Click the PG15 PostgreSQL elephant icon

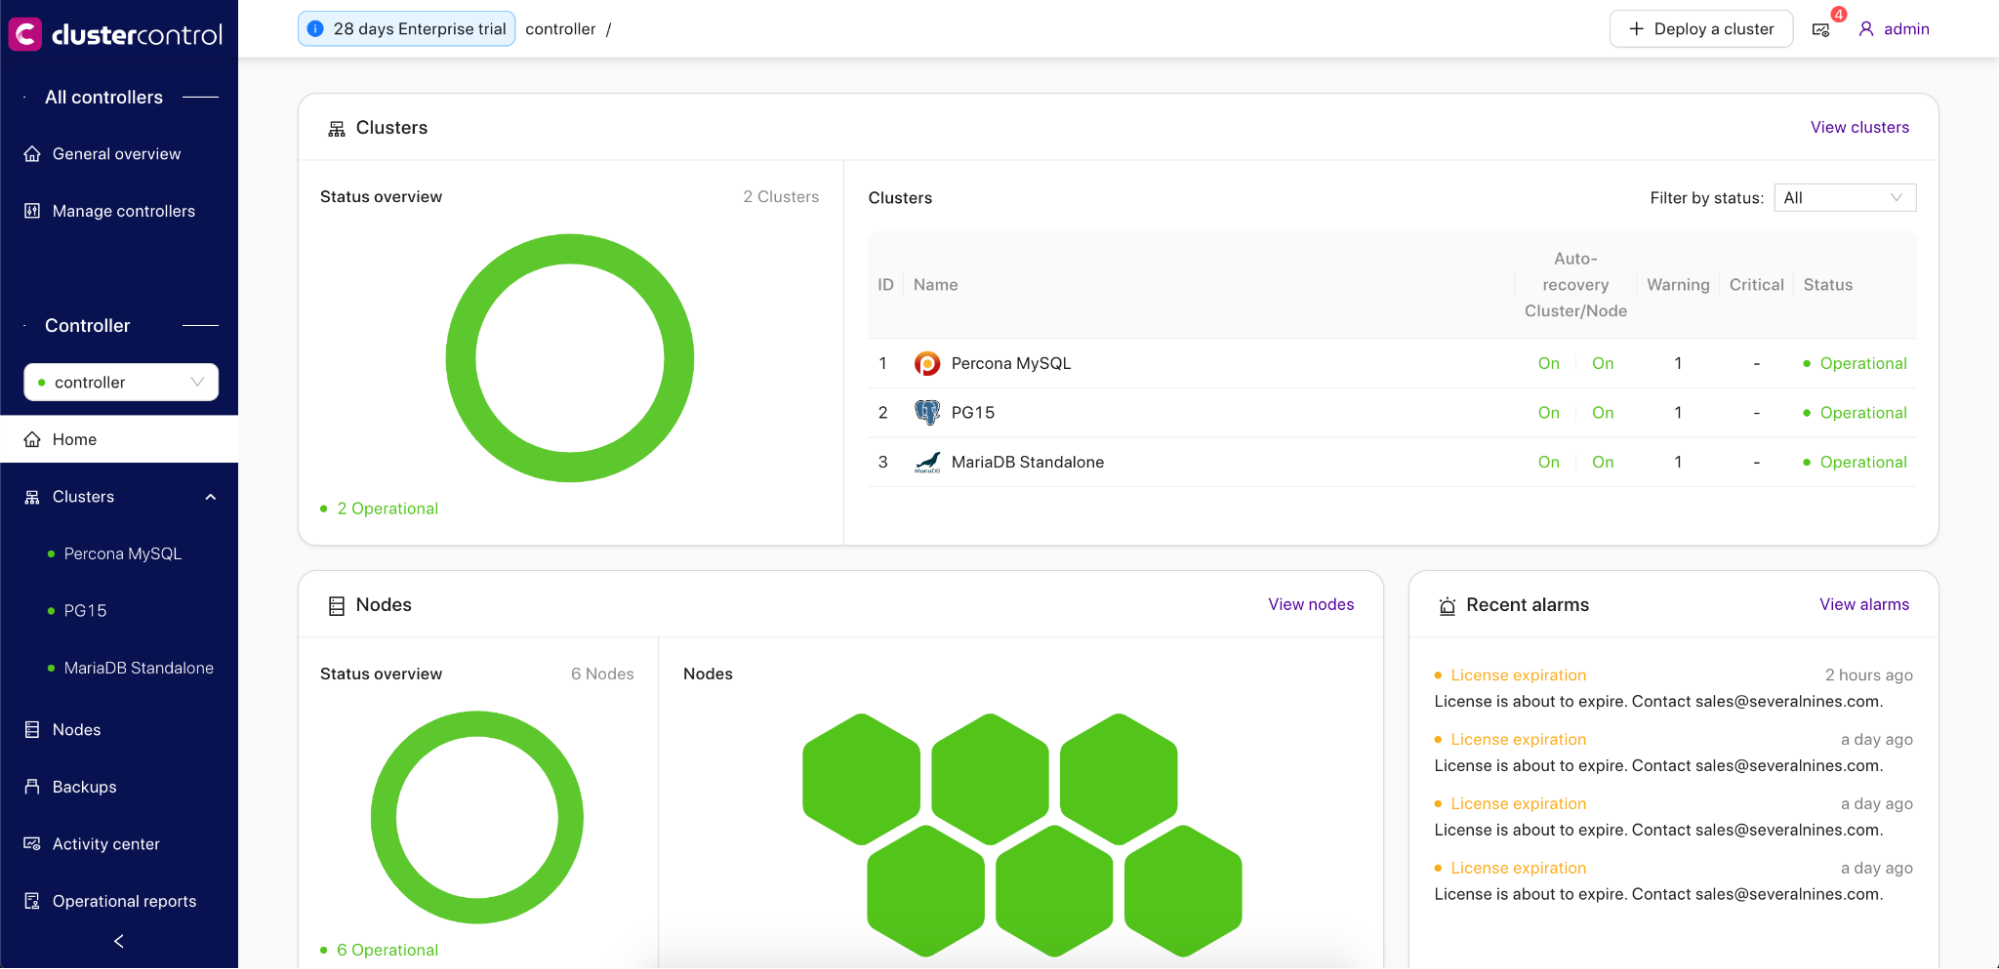pyautogui.click(x=927, y=413)
